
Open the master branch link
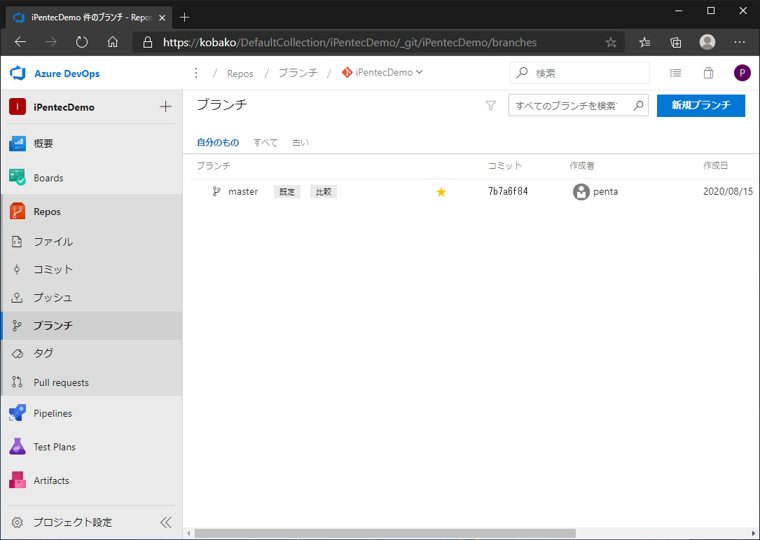[x=243, y=191]
